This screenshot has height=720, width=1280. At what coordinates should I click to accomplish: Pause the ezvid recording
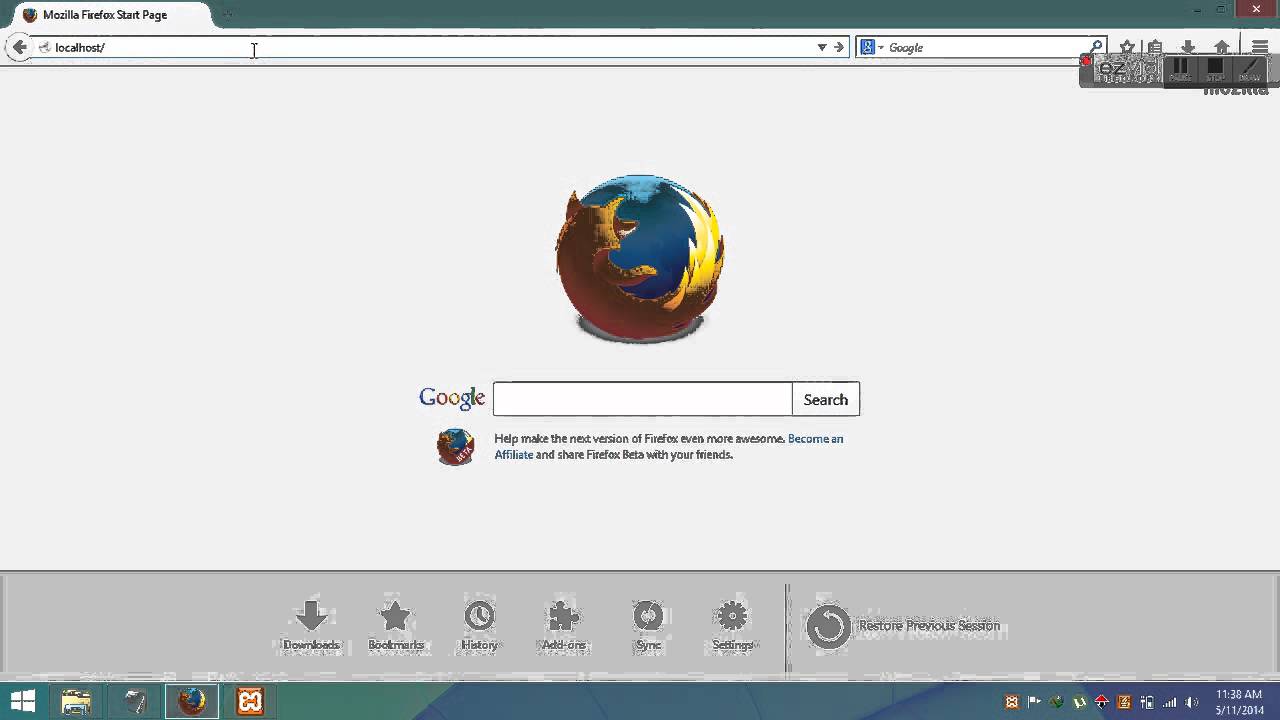[1180, 71]
